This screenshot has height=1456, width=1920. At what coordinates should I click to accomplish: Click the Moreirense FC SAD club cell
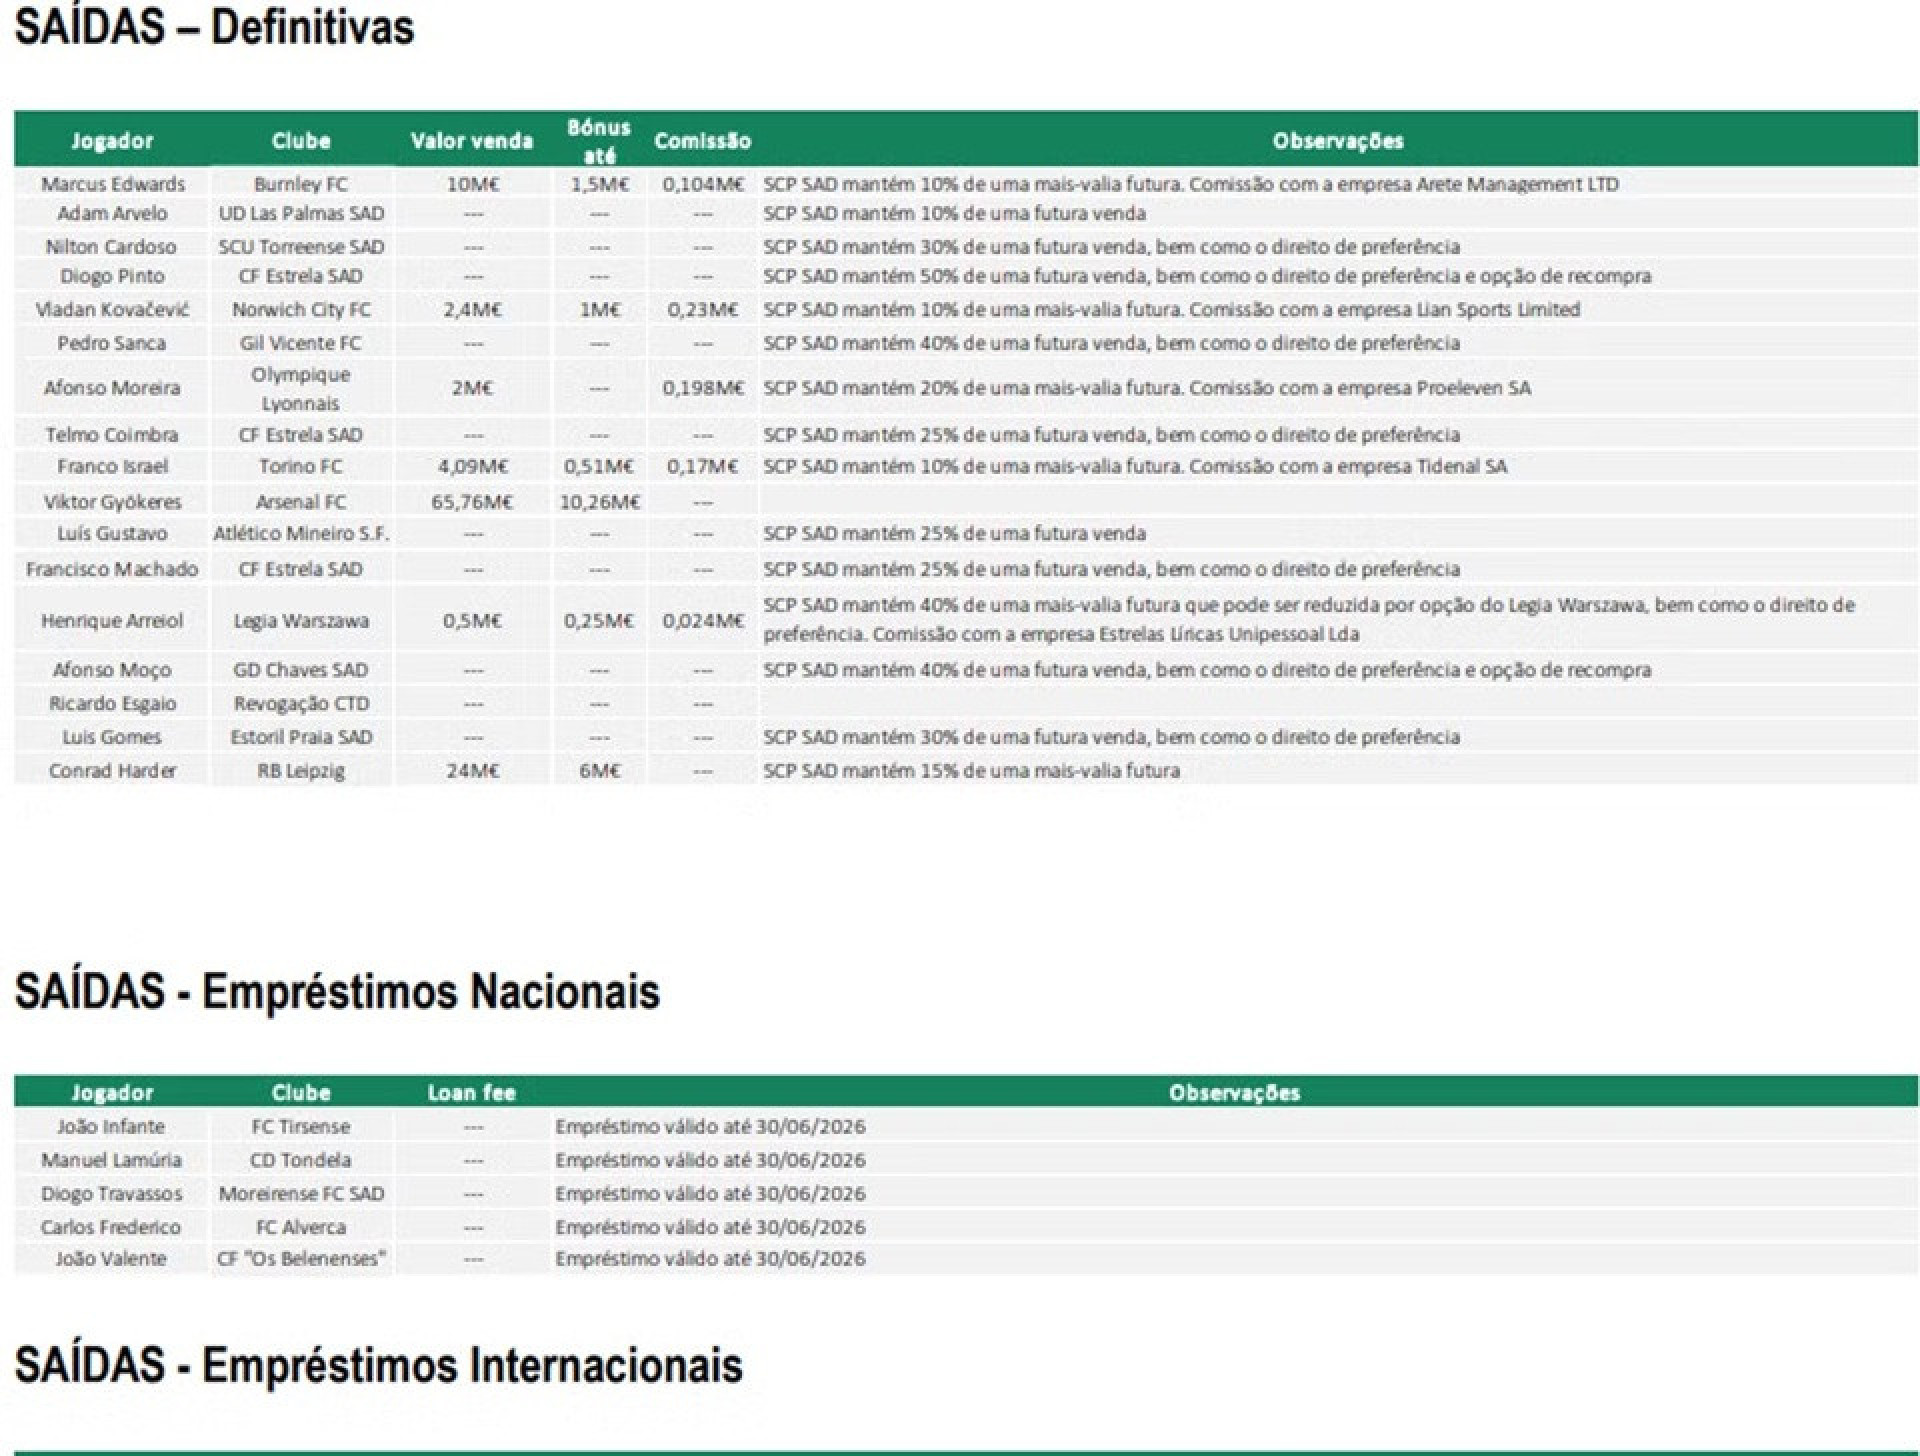(x=300, y=1194)
